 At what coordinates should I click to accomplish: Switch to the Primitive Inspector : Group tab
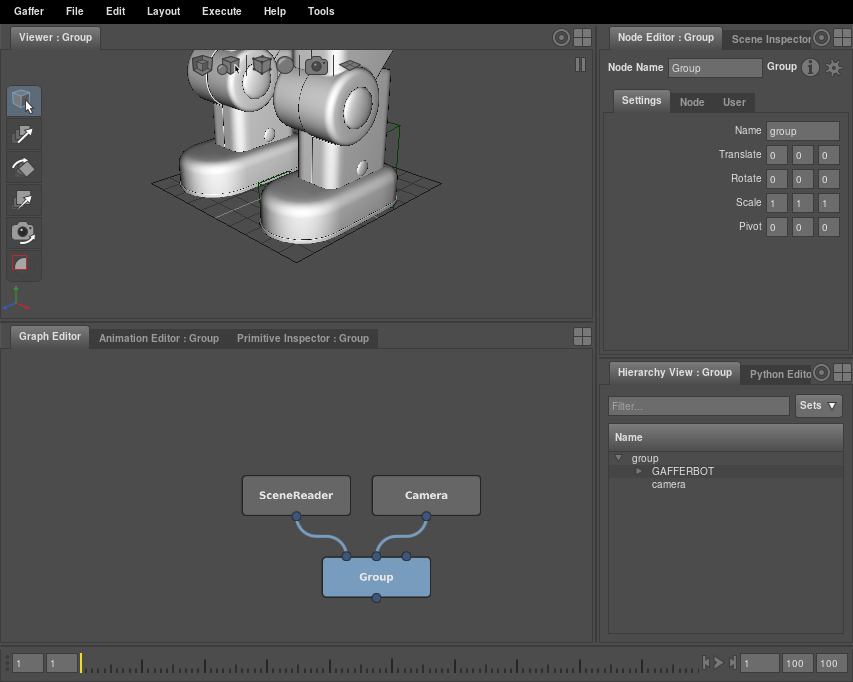[302, 338]
